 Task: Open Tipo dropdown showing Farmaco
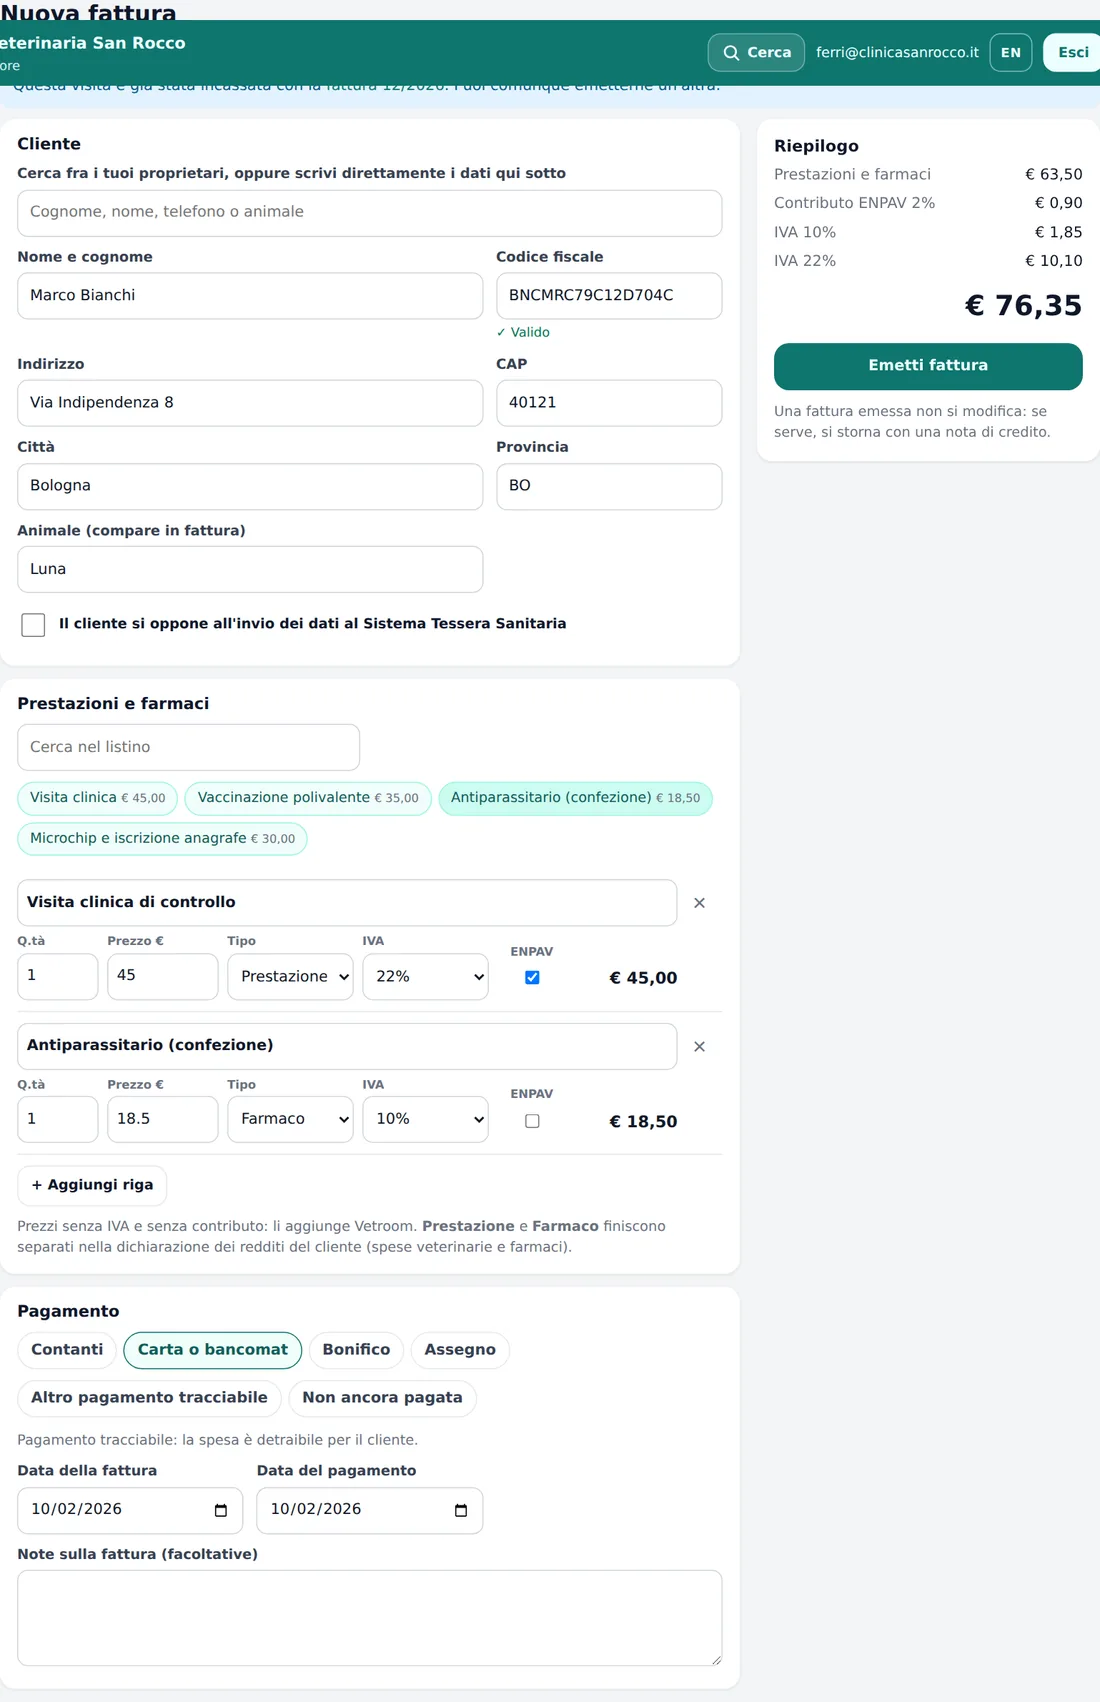pyautogui.click(x=290, y=1119)
